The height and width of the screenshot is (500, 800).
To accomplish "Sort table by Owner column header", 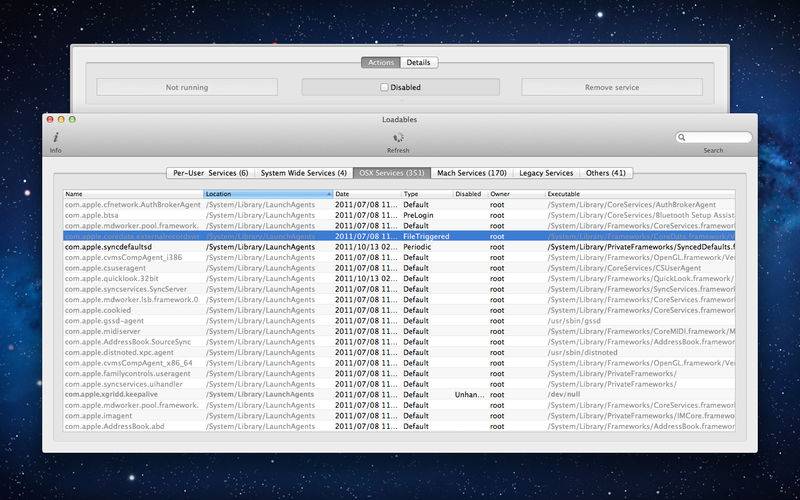I will [x=515, y=194].
